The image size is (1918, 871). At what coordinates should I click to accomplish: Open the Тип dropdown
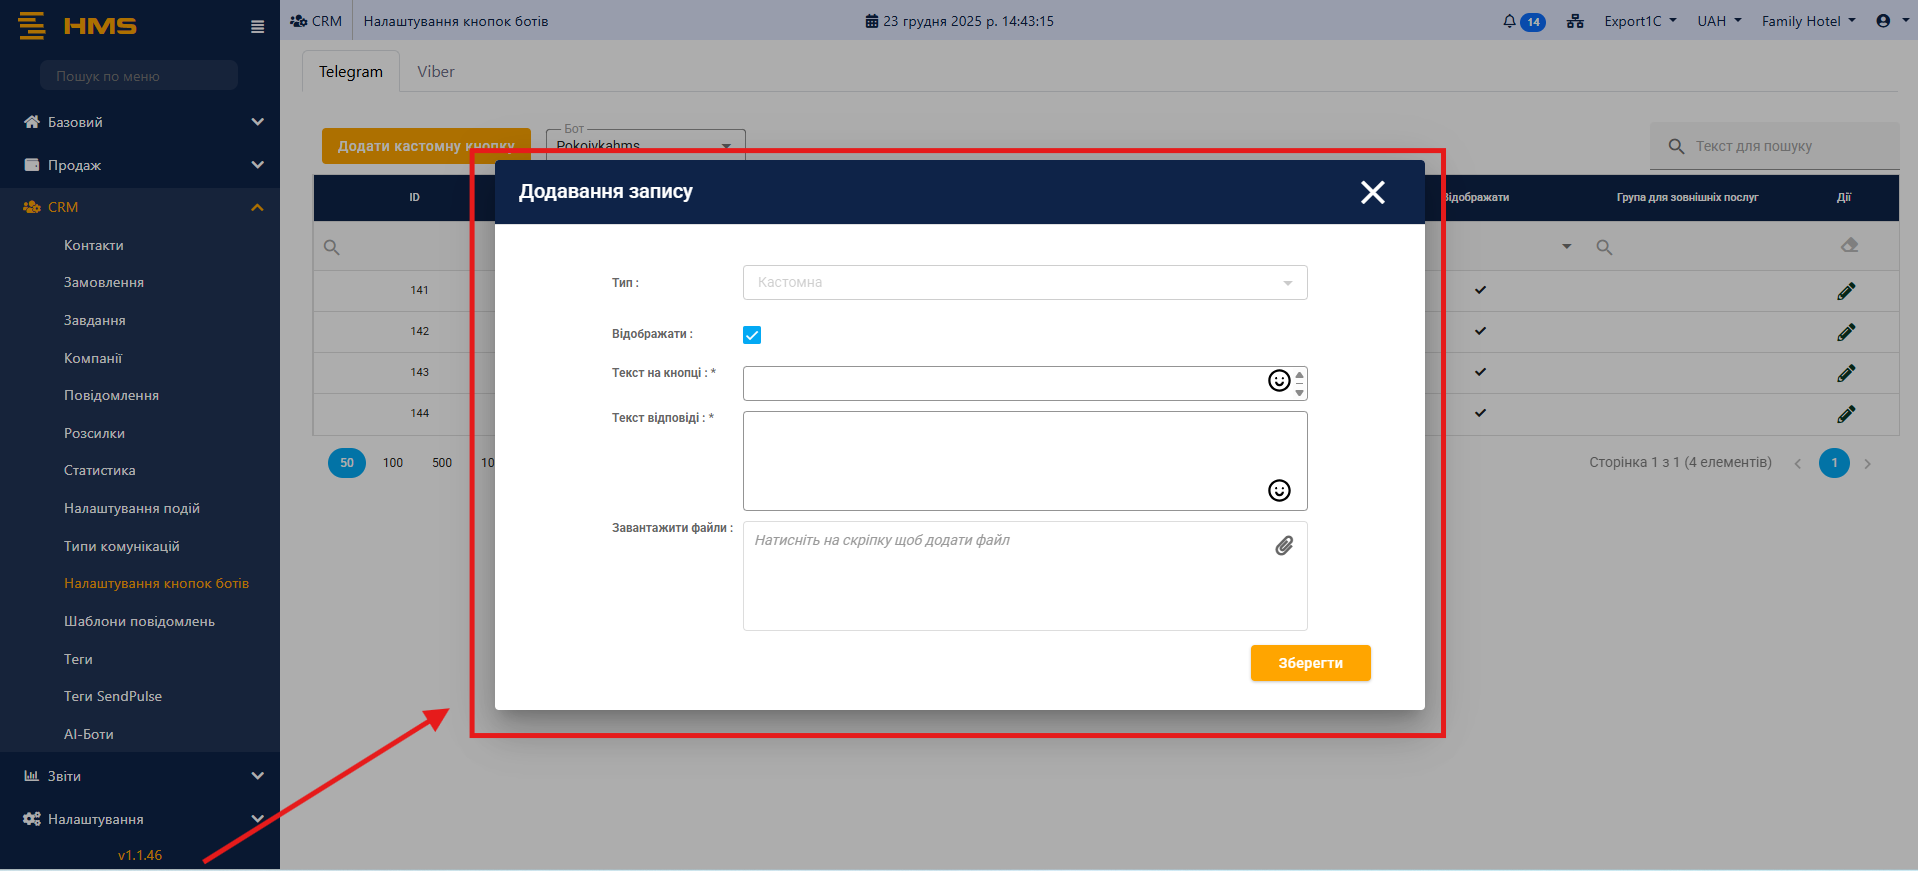pyautogui.click(x=1024, y=283)
